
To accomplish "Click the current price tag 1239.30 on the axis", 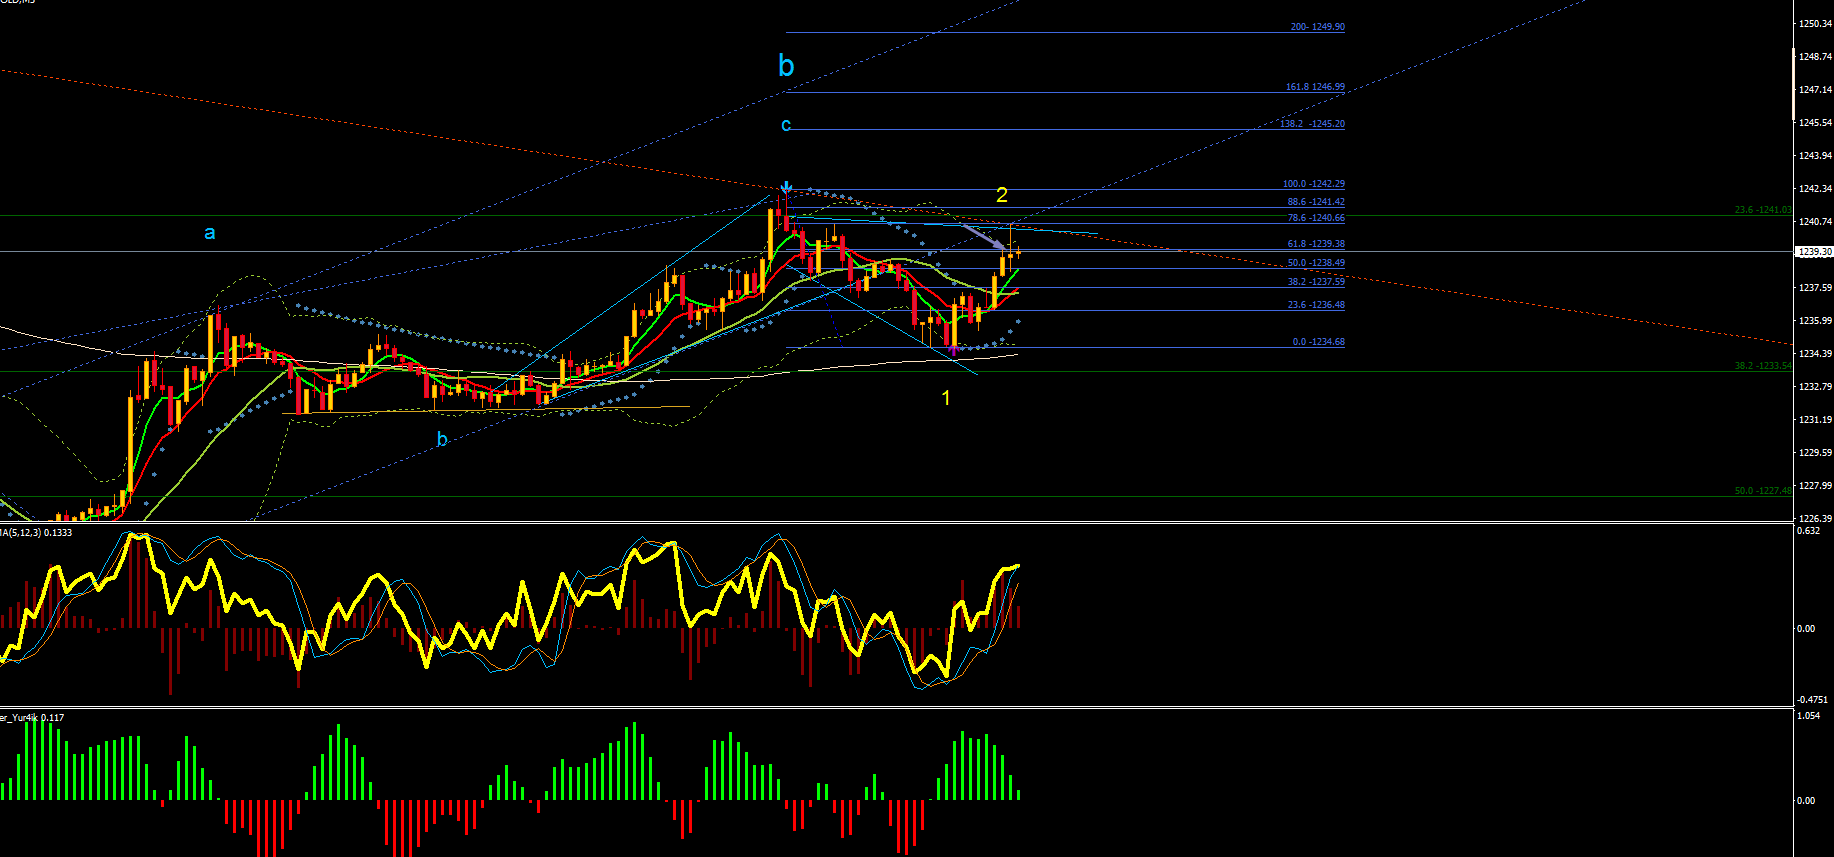I will coord(1815,252).
